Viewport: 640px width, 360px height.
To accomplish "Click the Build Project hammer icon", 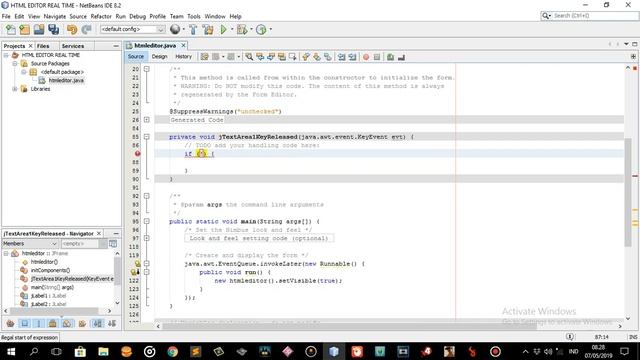I will click(x=193, y=29).
